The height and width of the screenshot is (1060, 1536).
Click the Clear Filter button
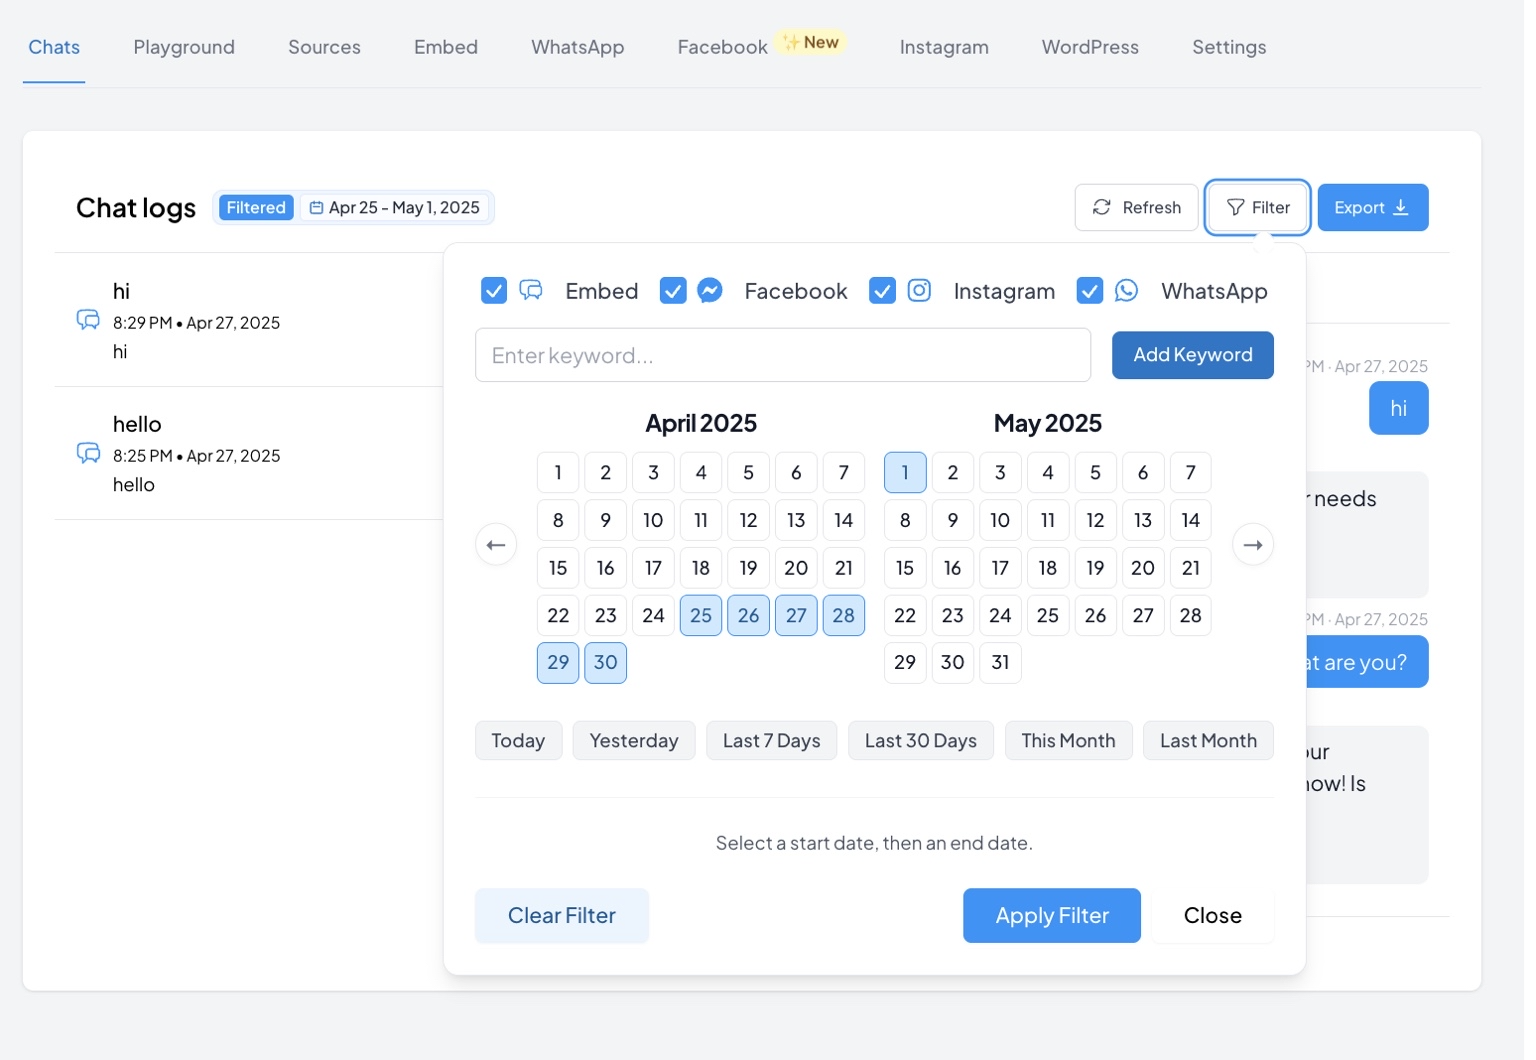(562, 915)
